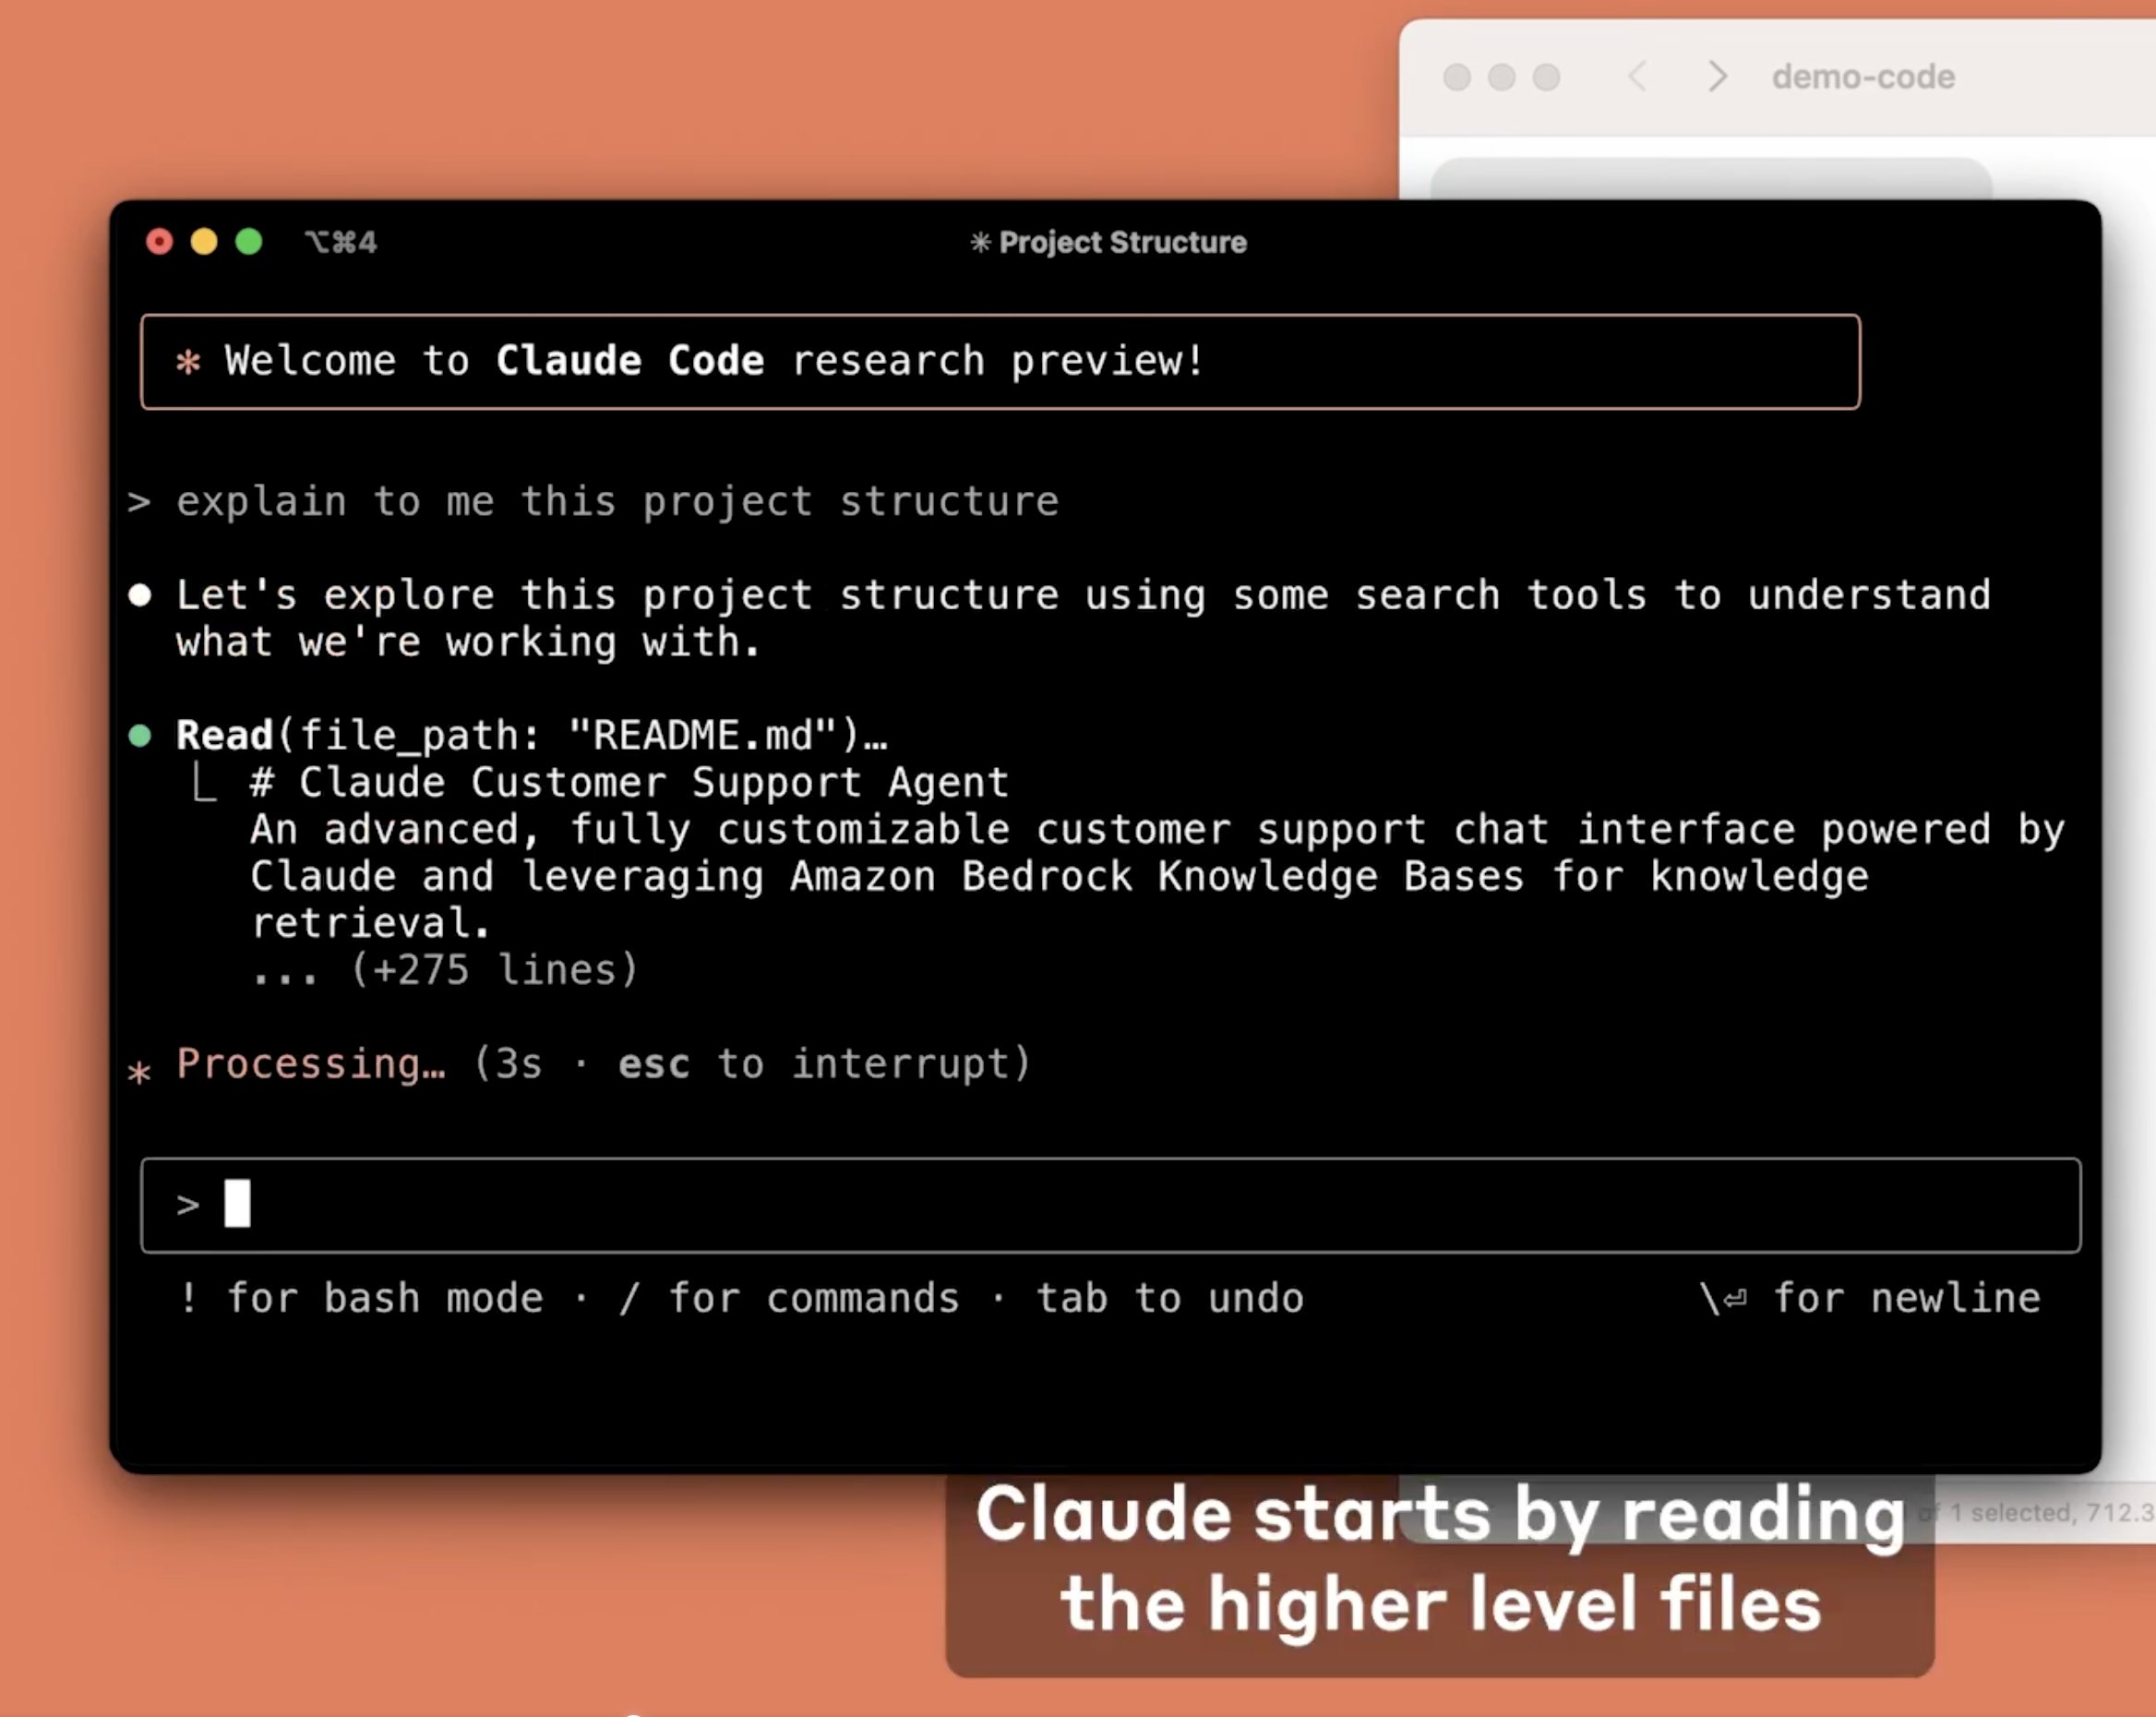Viewport: 2156px width, 1717px height.
Task: Click the Finder window's first gray traffic light
Action: (1457, 77)
